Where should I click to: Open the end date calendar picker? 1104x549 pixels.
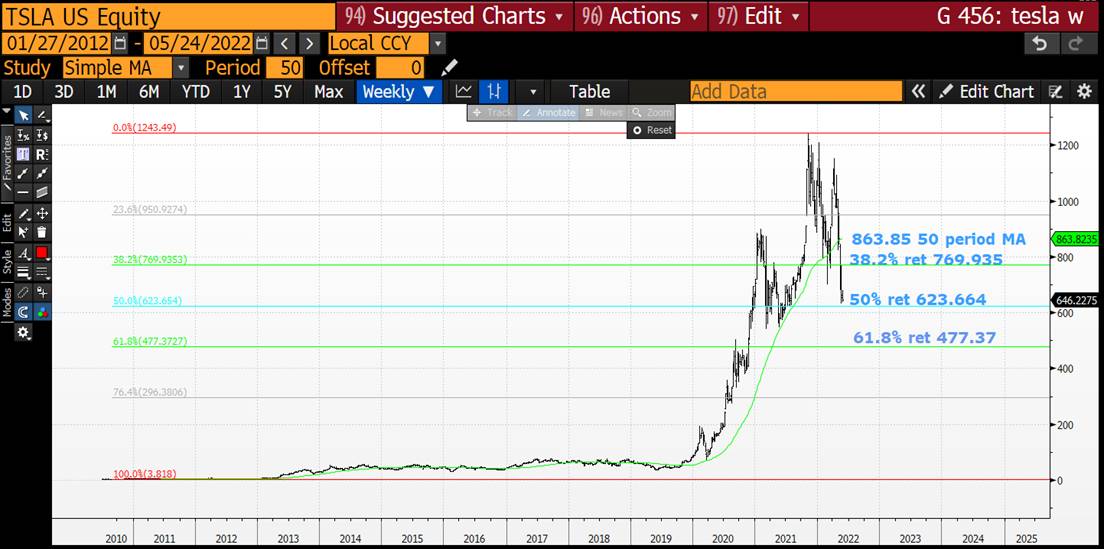coord(263,44)
